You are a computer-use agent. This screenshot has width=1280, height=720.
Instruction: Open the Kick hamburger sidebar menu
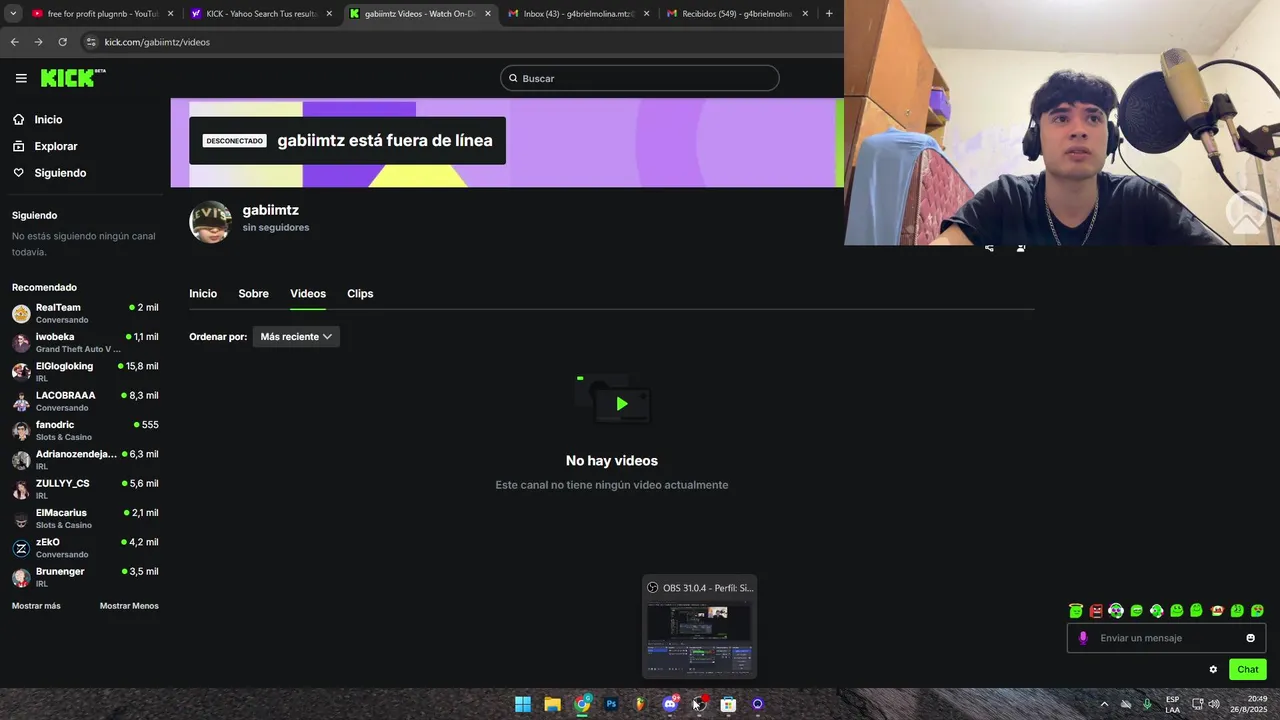pyautogui.click(x=21, y=78)
